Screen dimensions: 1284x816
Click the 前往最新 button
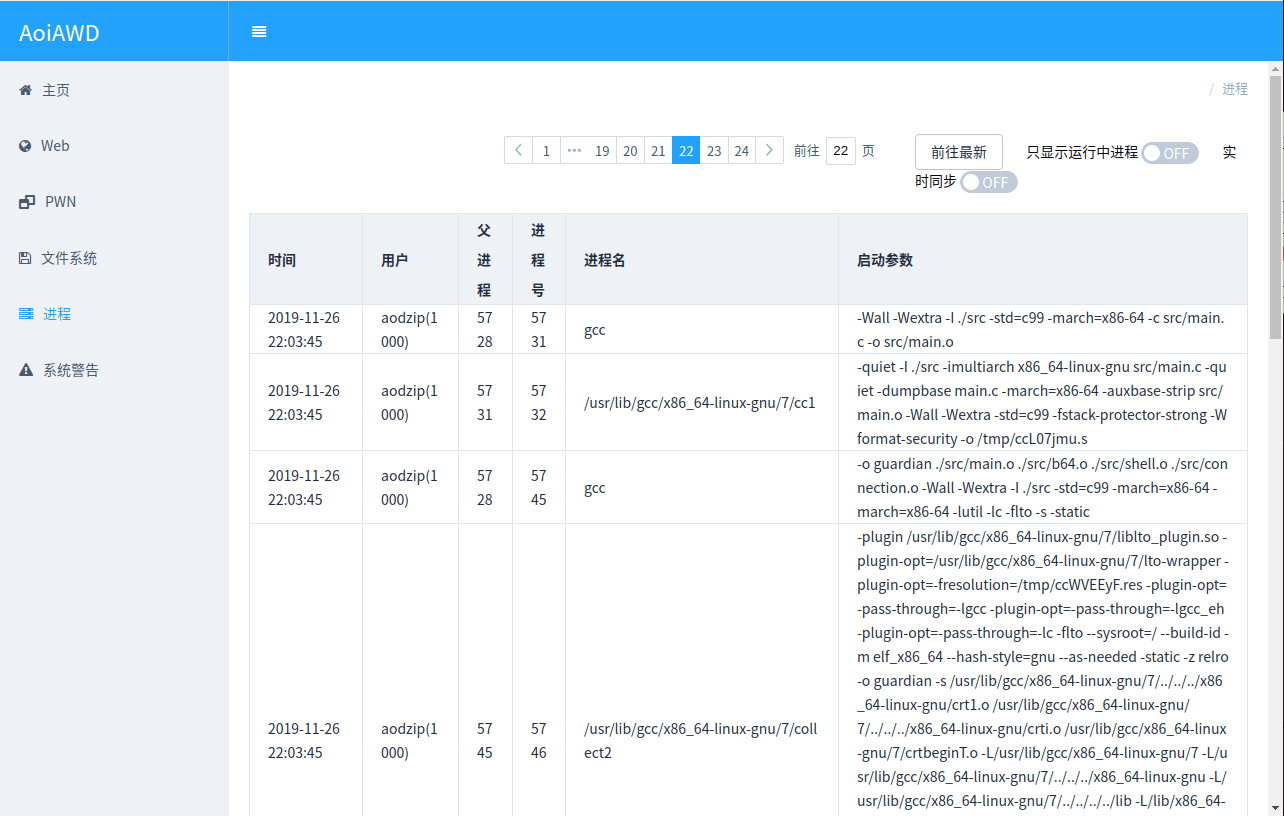click(959, 152)
